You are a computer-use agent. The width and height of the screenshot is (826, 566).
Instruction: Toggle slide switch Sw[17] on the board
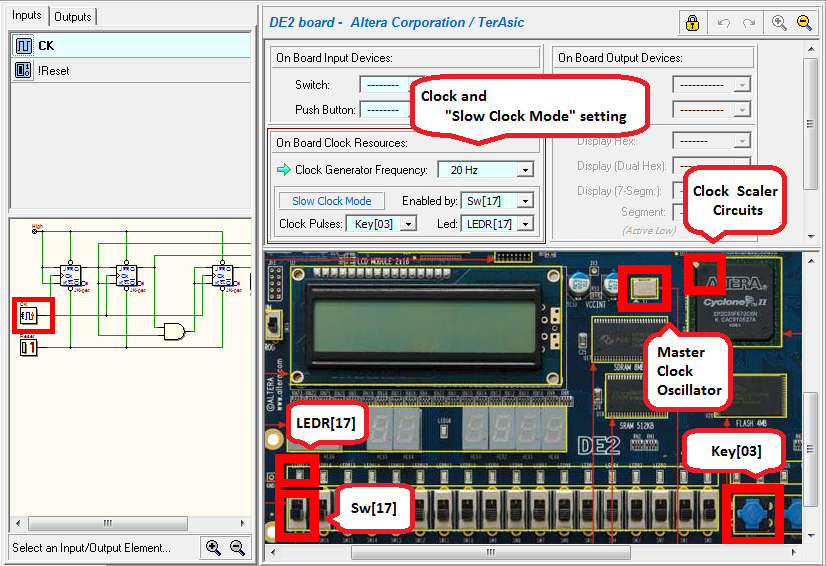pyautogui.click(x=297, y=514)
